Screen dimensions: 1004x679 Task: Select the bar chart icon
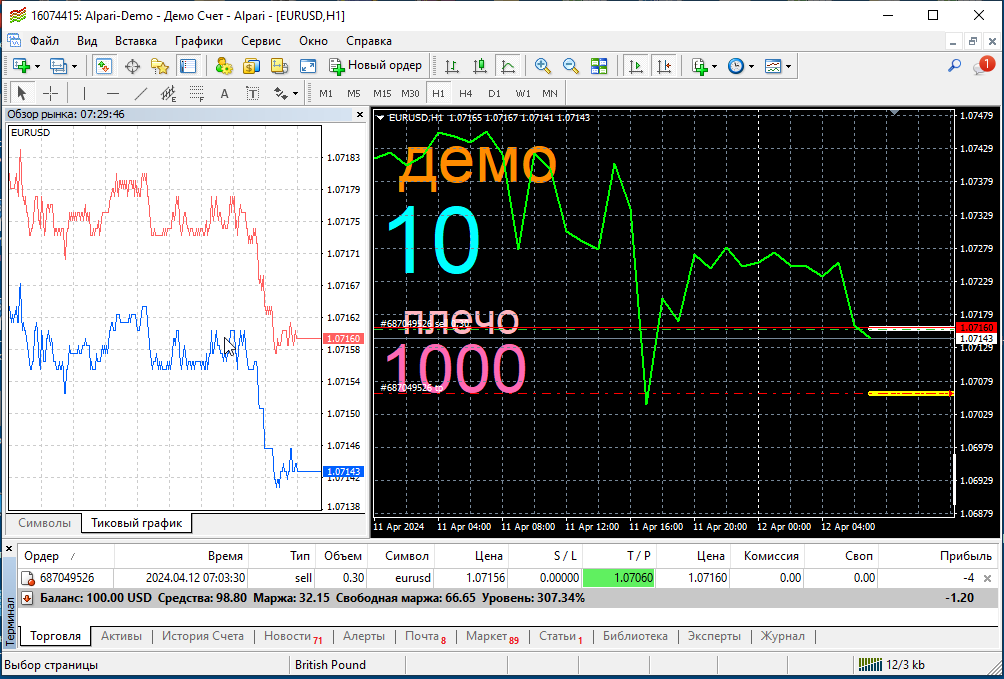452,66
